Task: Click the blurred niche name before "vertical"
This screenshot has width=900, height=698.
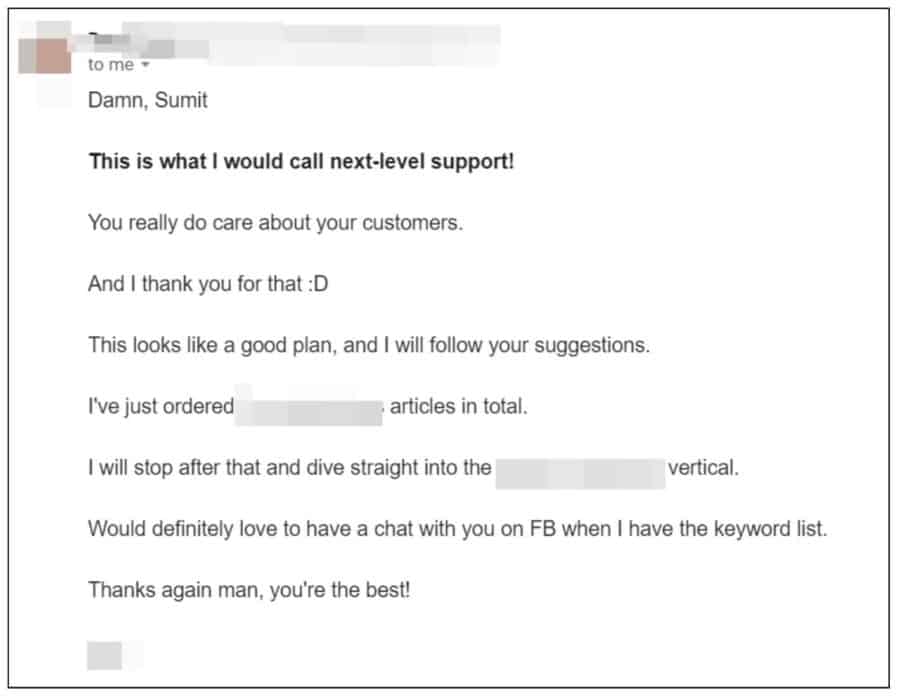Action: (x=579, y=469)
